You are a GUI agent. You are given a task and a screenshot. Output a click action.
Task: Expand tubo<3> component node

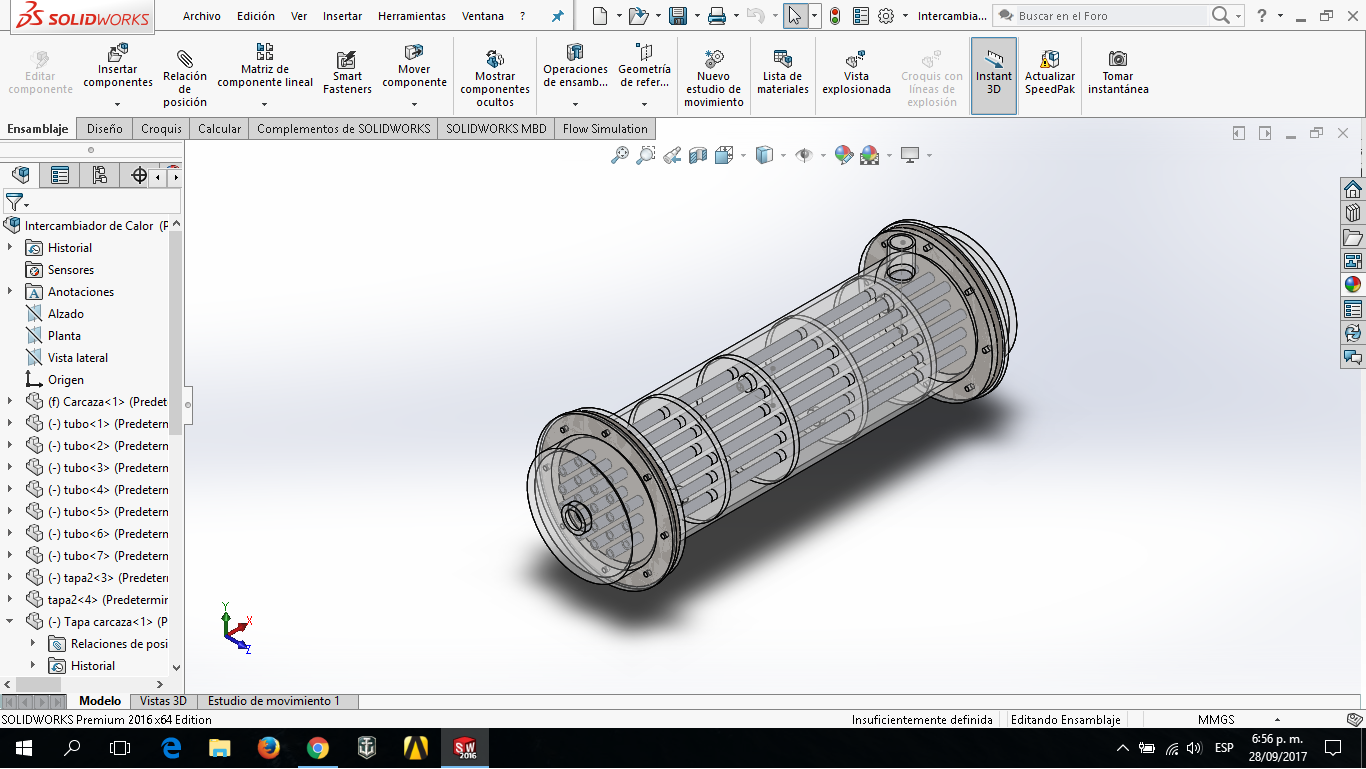tap(11, 468)
